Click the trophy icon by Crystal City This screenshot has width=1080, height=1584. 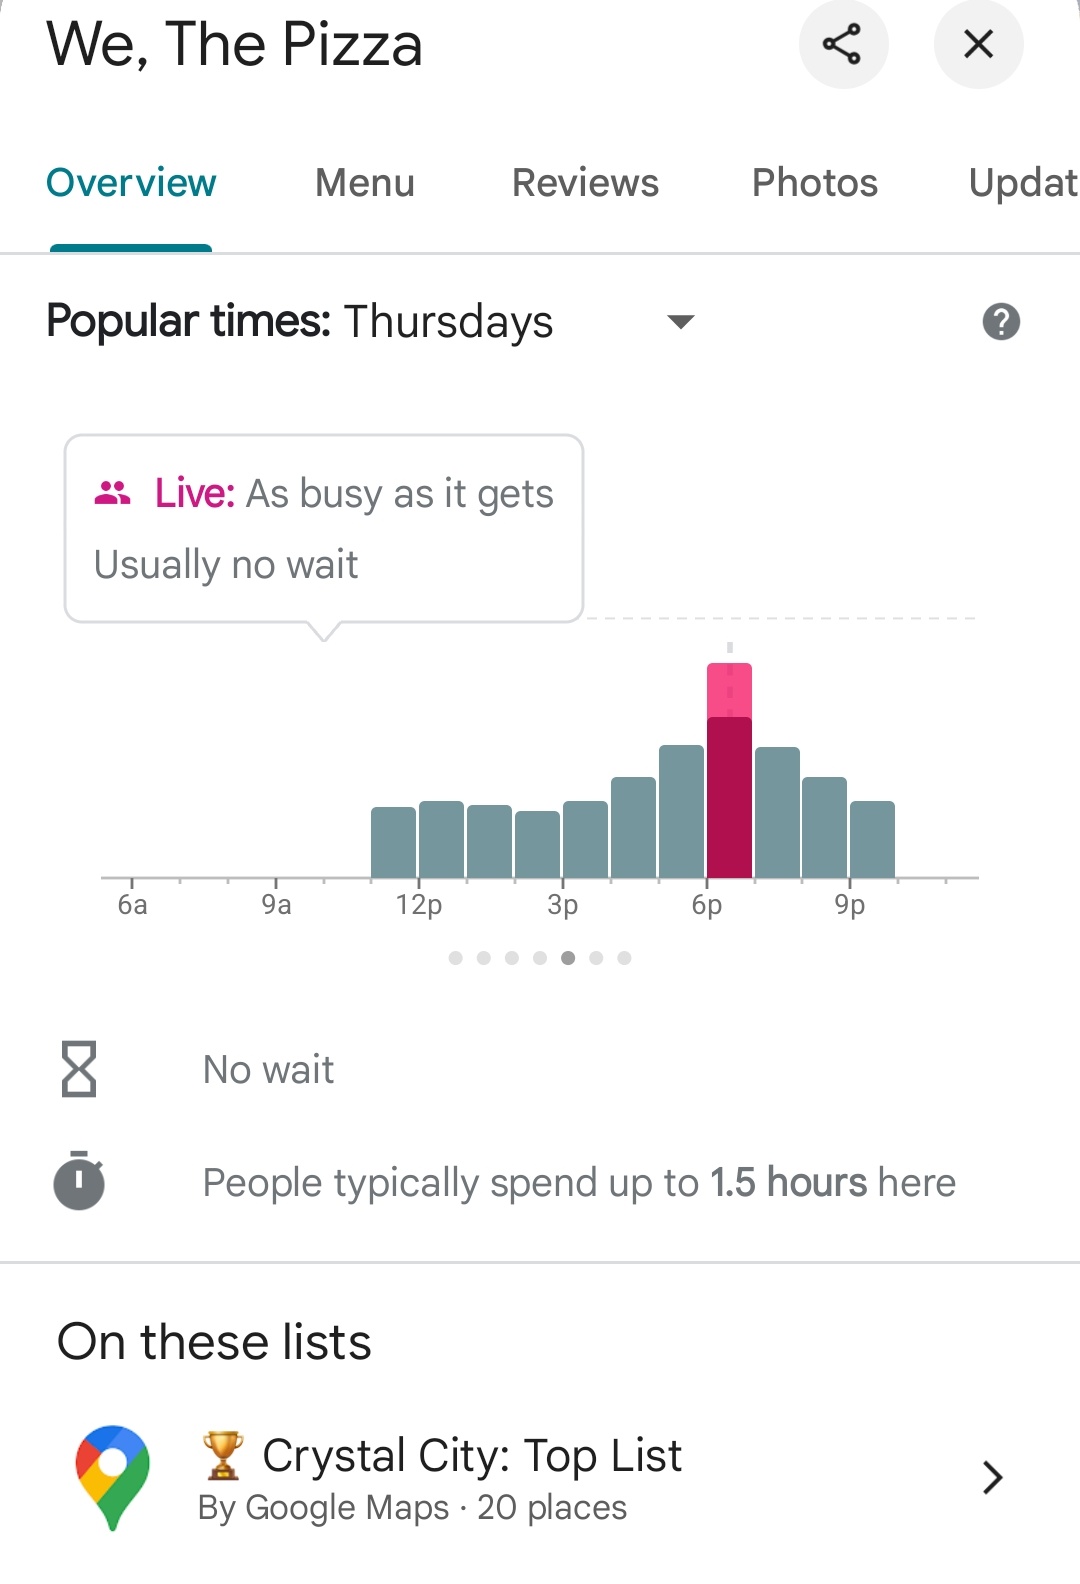click(x=223, y=1455)
